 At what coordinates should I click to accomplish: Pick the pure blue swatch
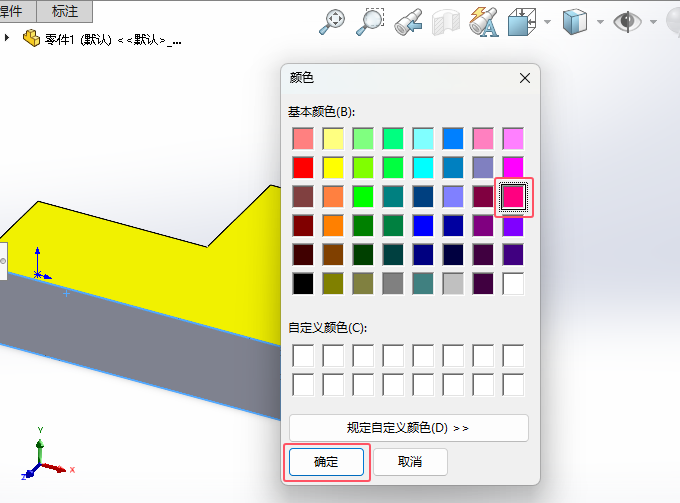click(x=423, y=225)
